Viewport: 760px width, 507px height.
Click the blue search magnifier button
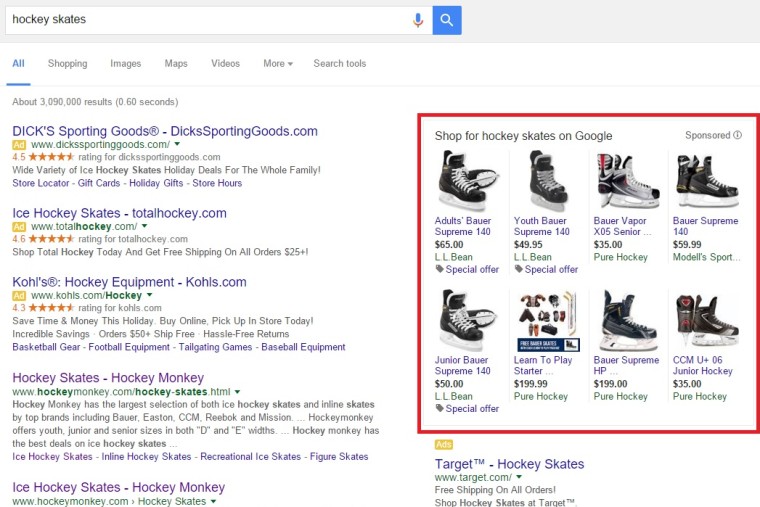click(447, 20)
